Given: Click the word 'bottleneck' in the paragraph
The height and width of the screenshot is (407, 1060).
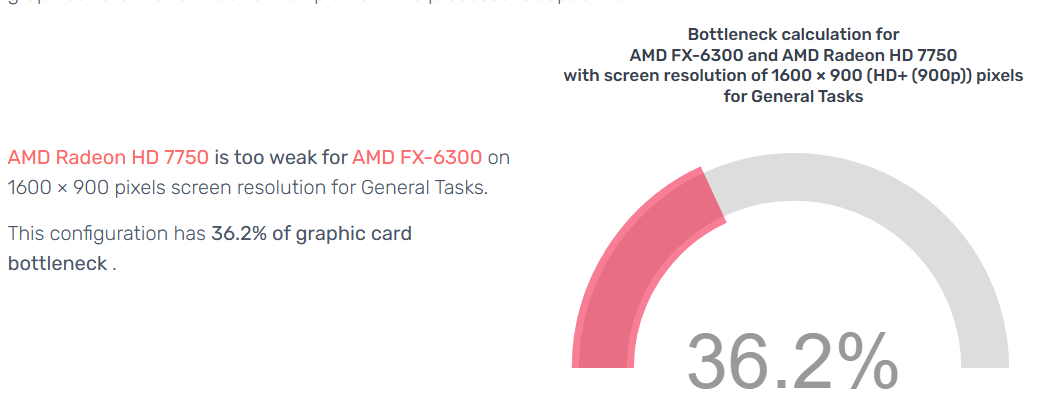Looking at the screenshot, I should [57, 263].
